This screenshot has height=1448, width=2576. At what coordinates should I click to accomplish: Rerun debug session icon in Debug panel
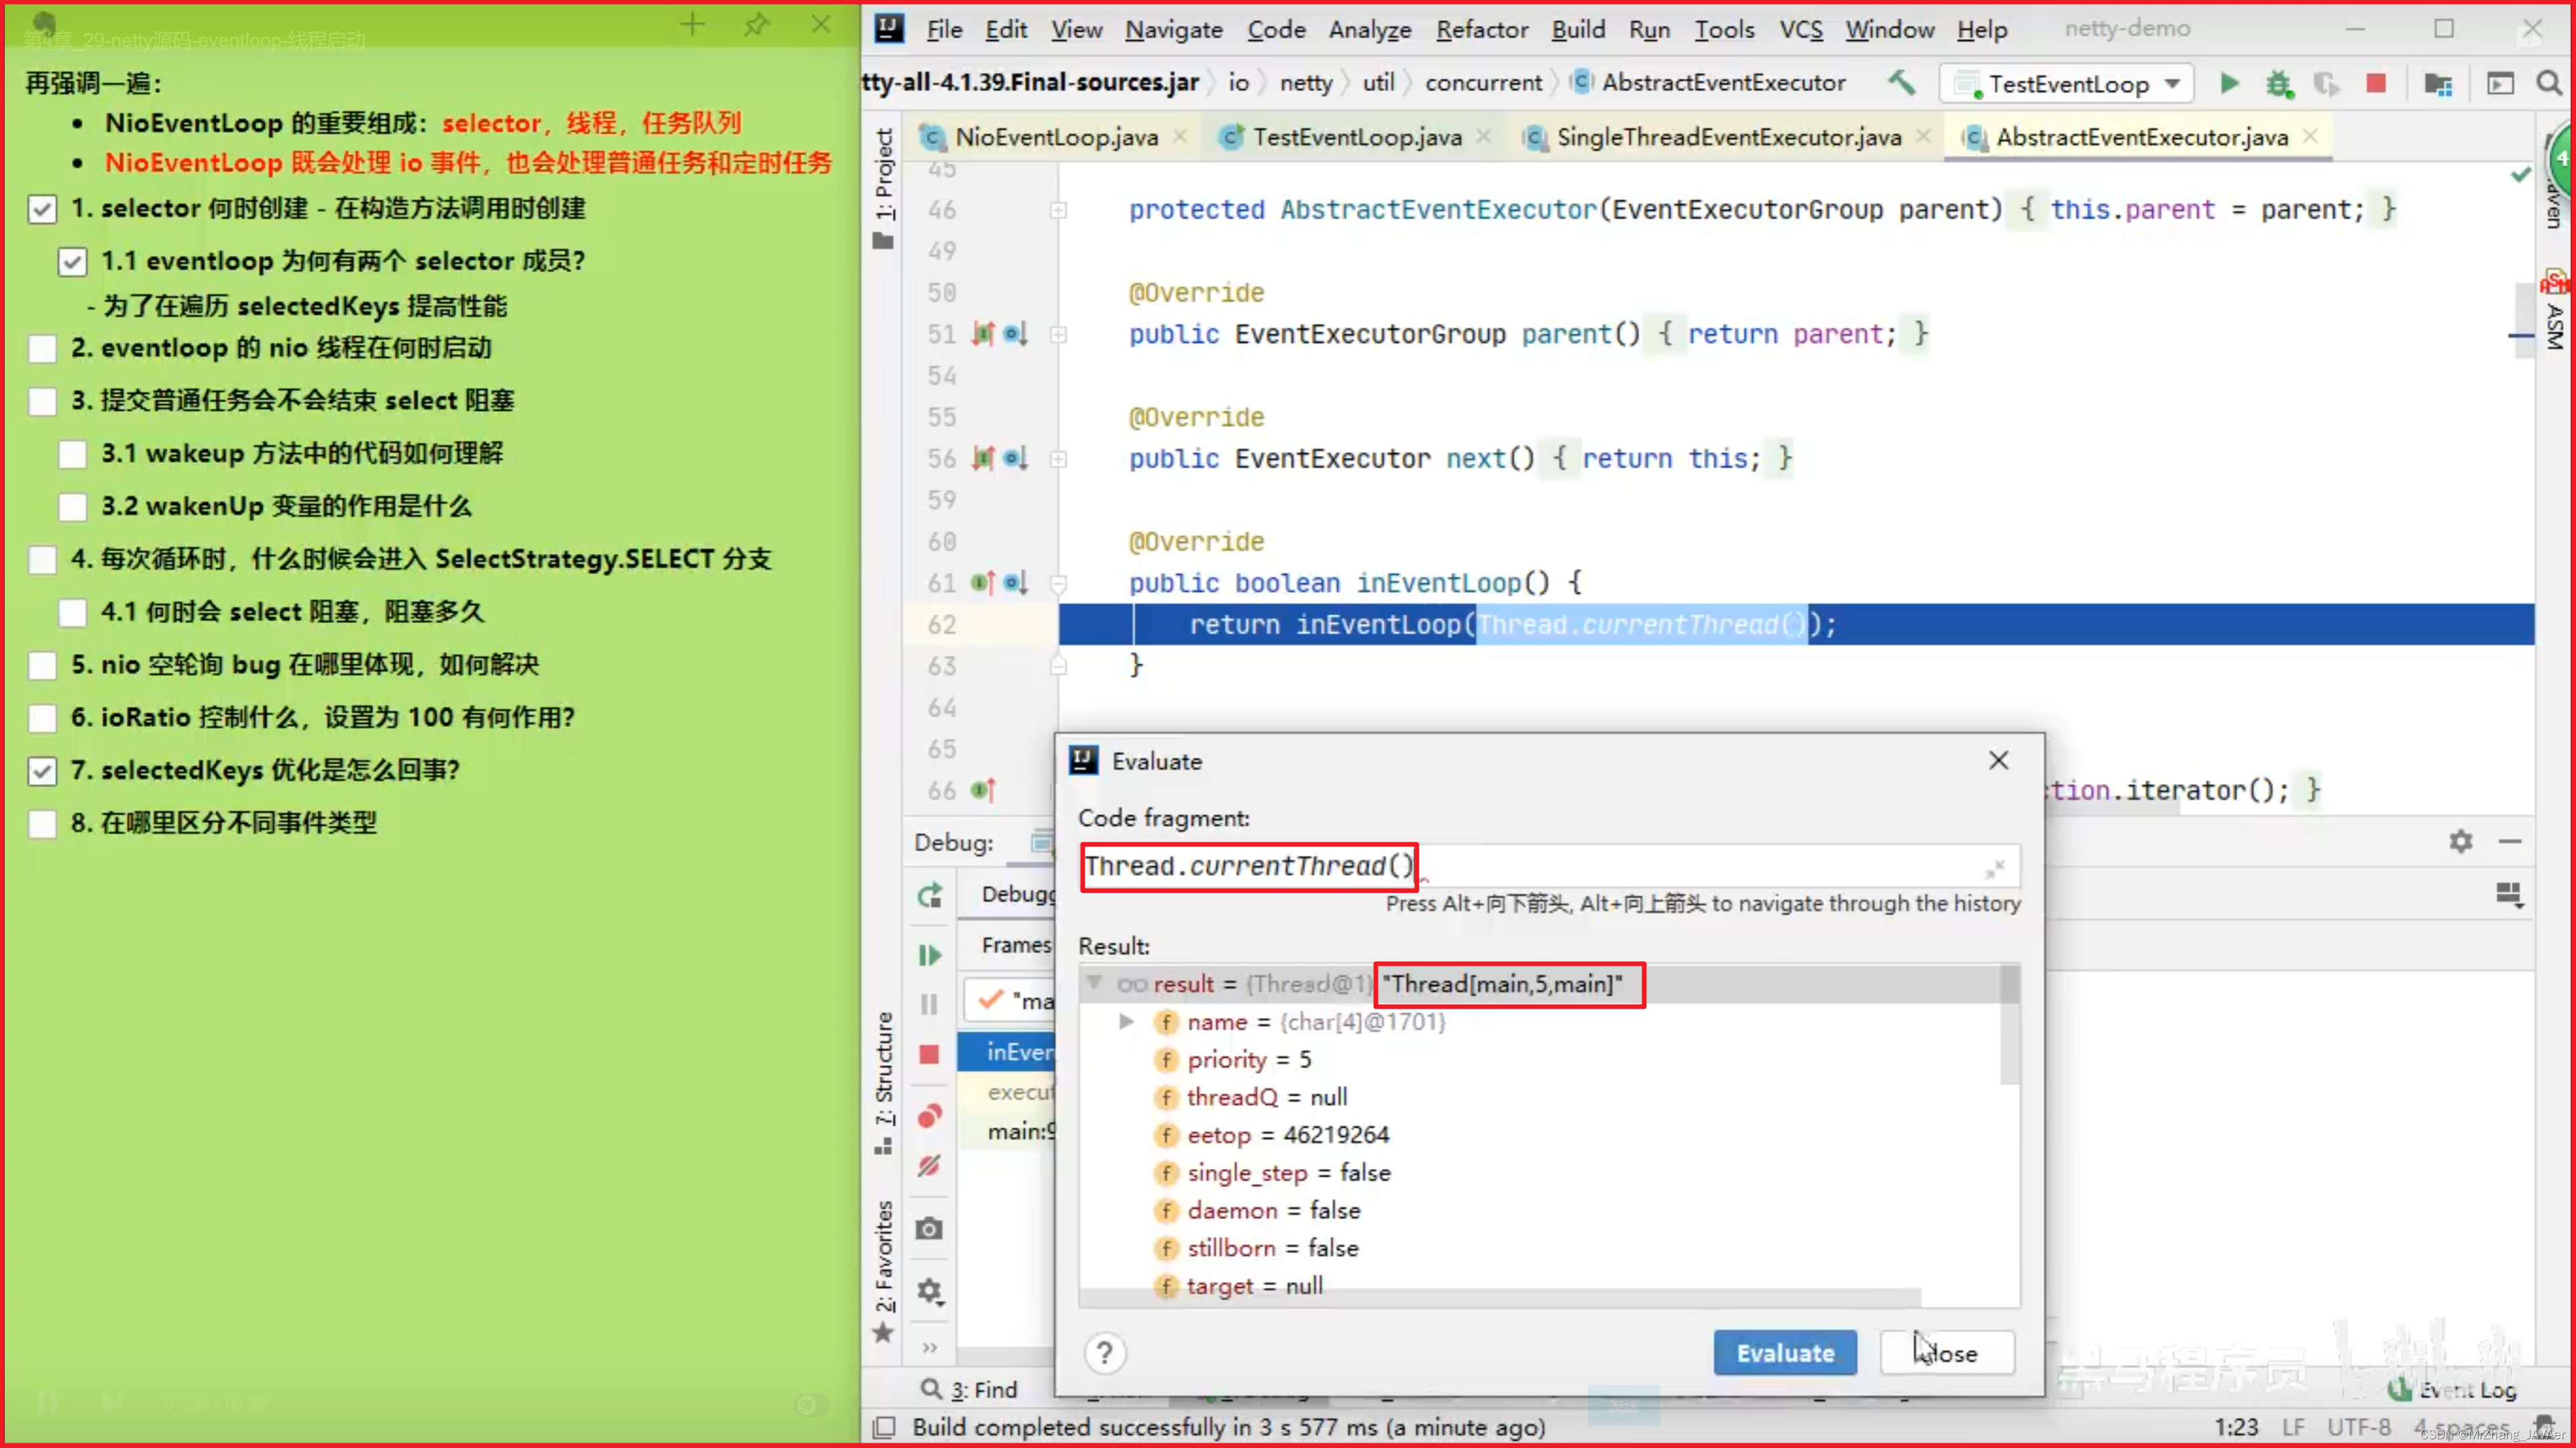click(930, 895)
